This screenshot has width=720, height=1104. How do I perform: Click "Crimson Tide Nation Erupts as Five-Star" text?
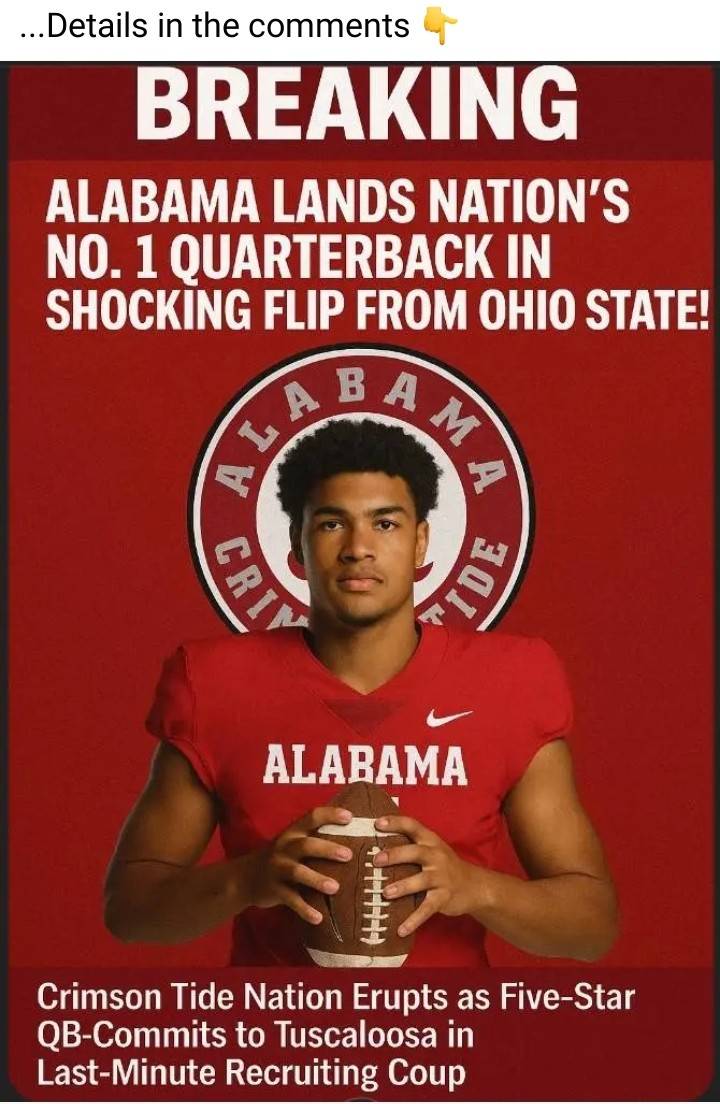pos(336,998)
